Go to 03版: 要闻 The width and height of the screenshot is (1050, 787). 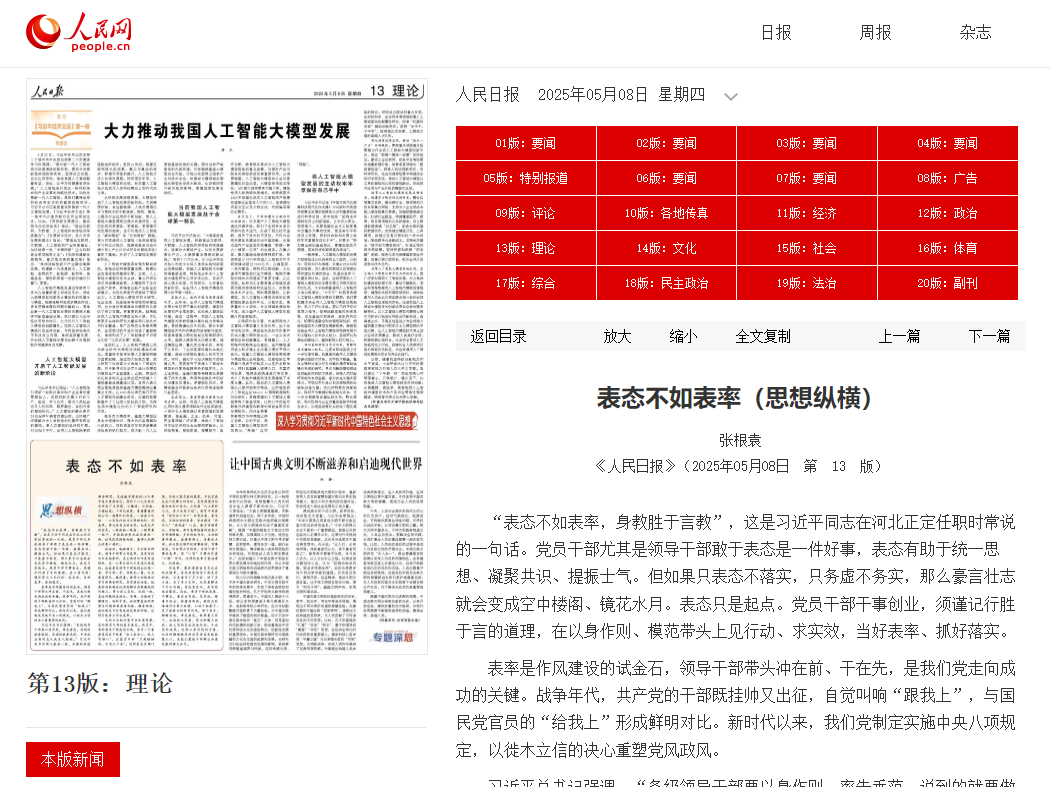coord(806,143)
